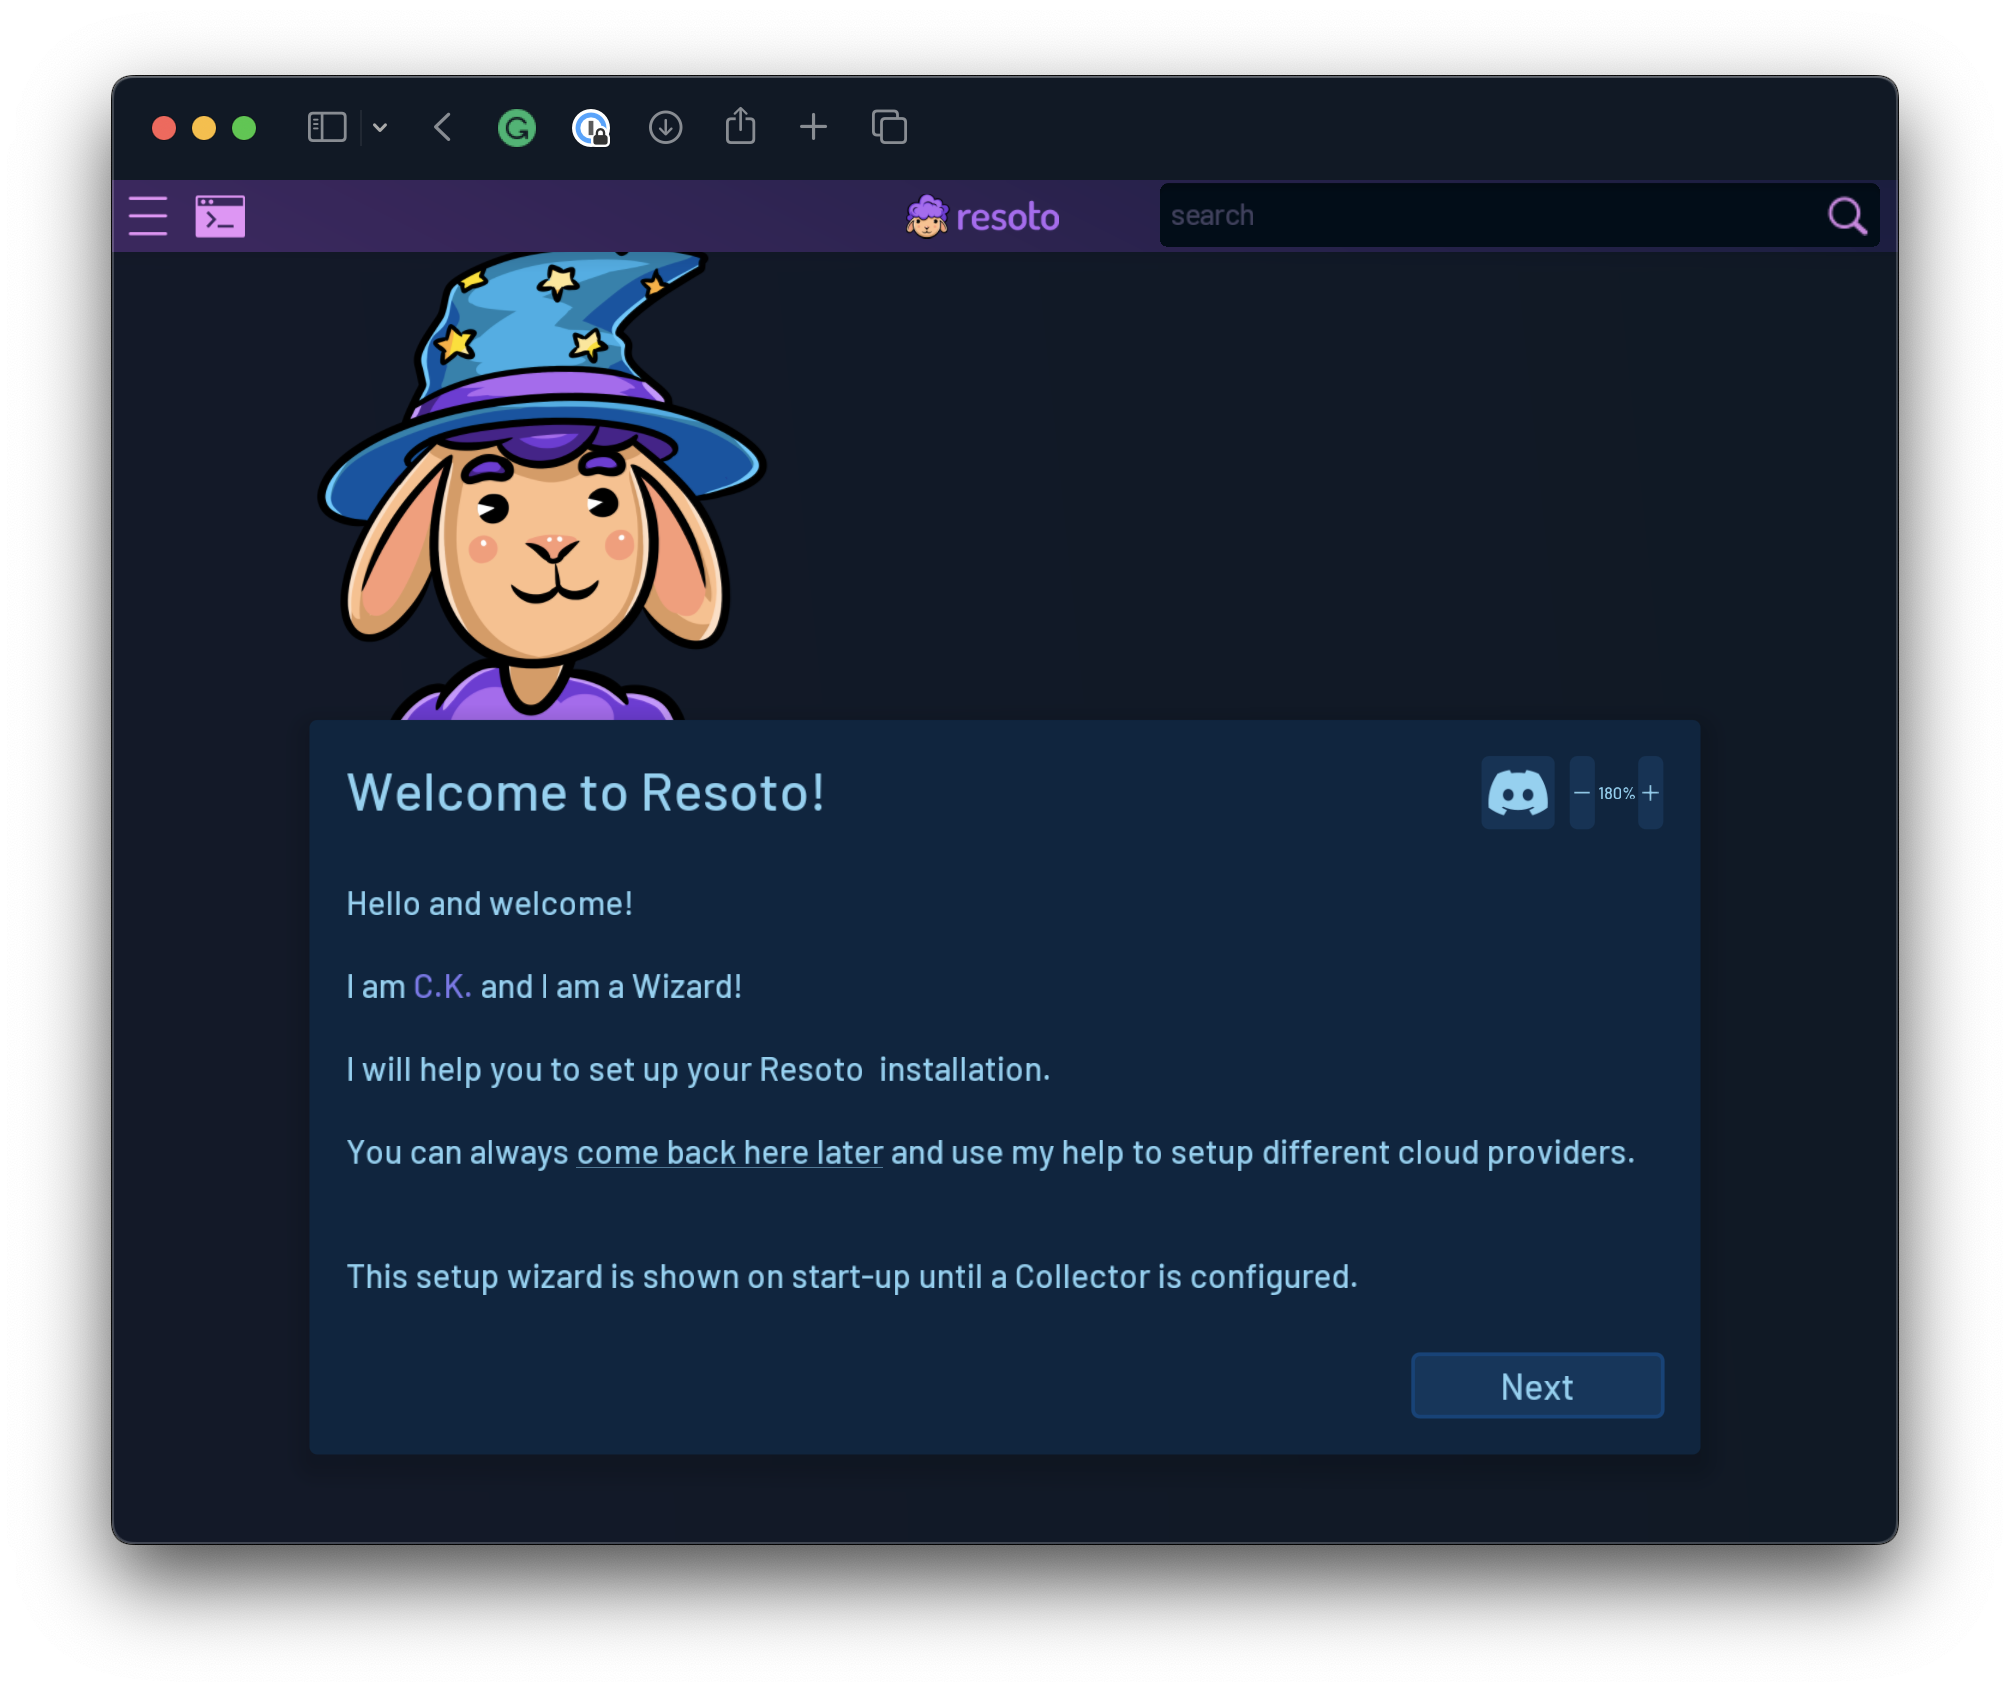Increase UI scale with plus button
2010x1692 pixels.
(1650, 793)
